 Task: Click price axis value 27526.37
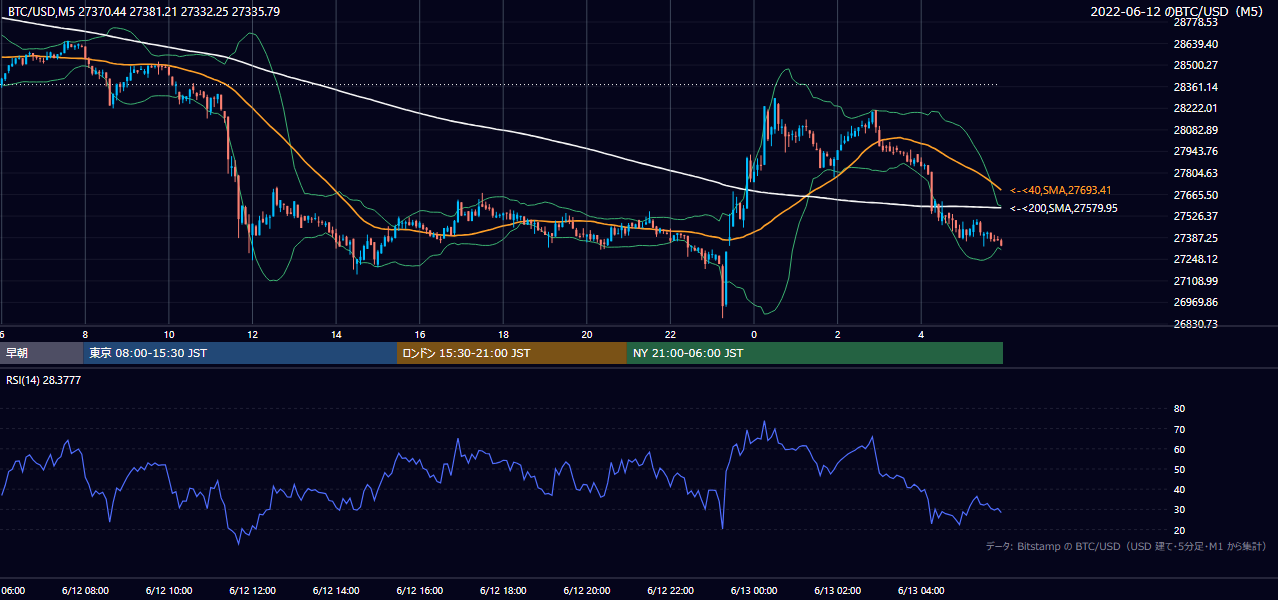coord(1195,216)
